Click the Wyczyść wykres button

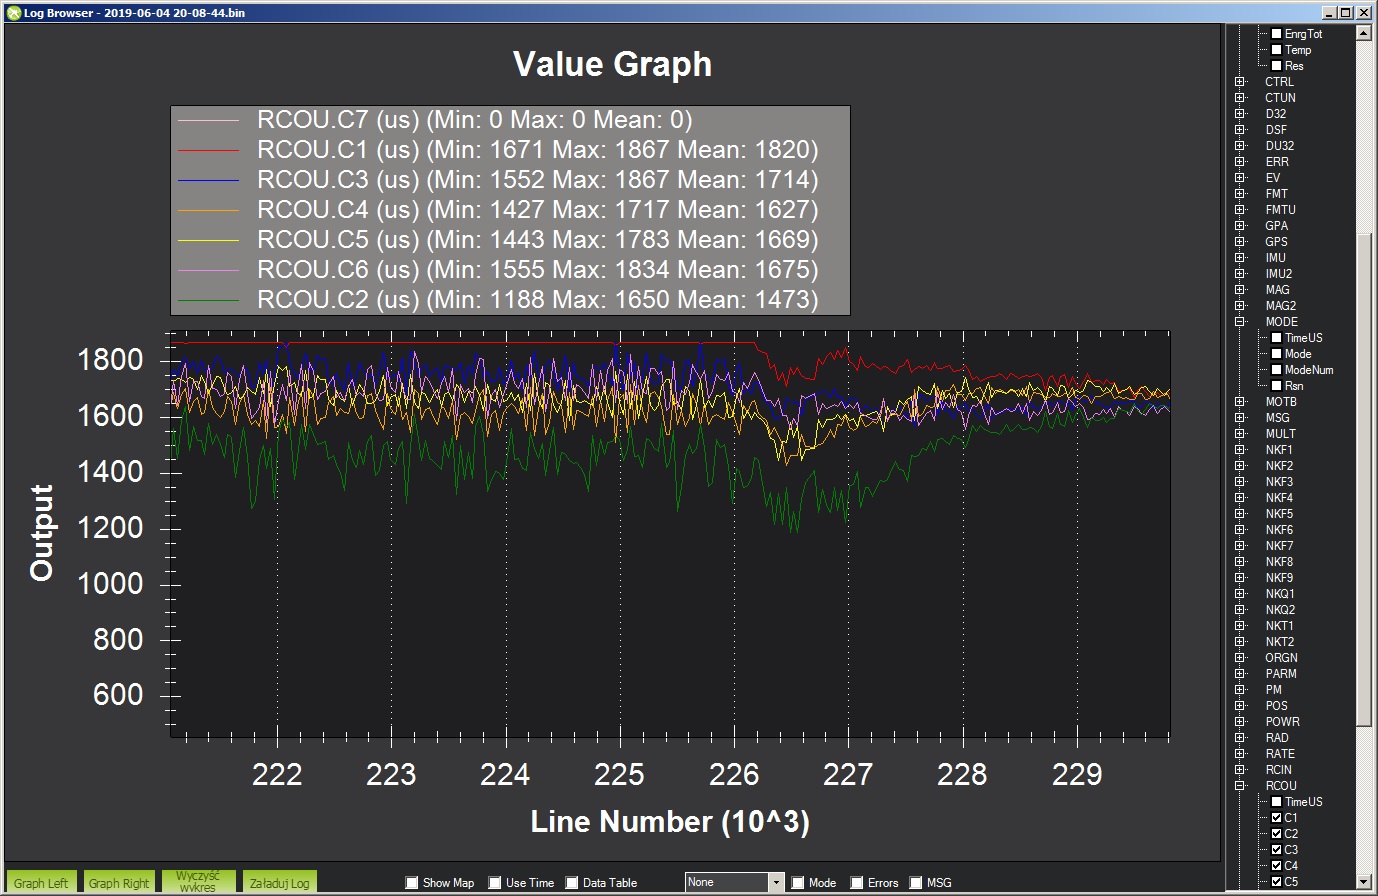[x=198, y=882]
